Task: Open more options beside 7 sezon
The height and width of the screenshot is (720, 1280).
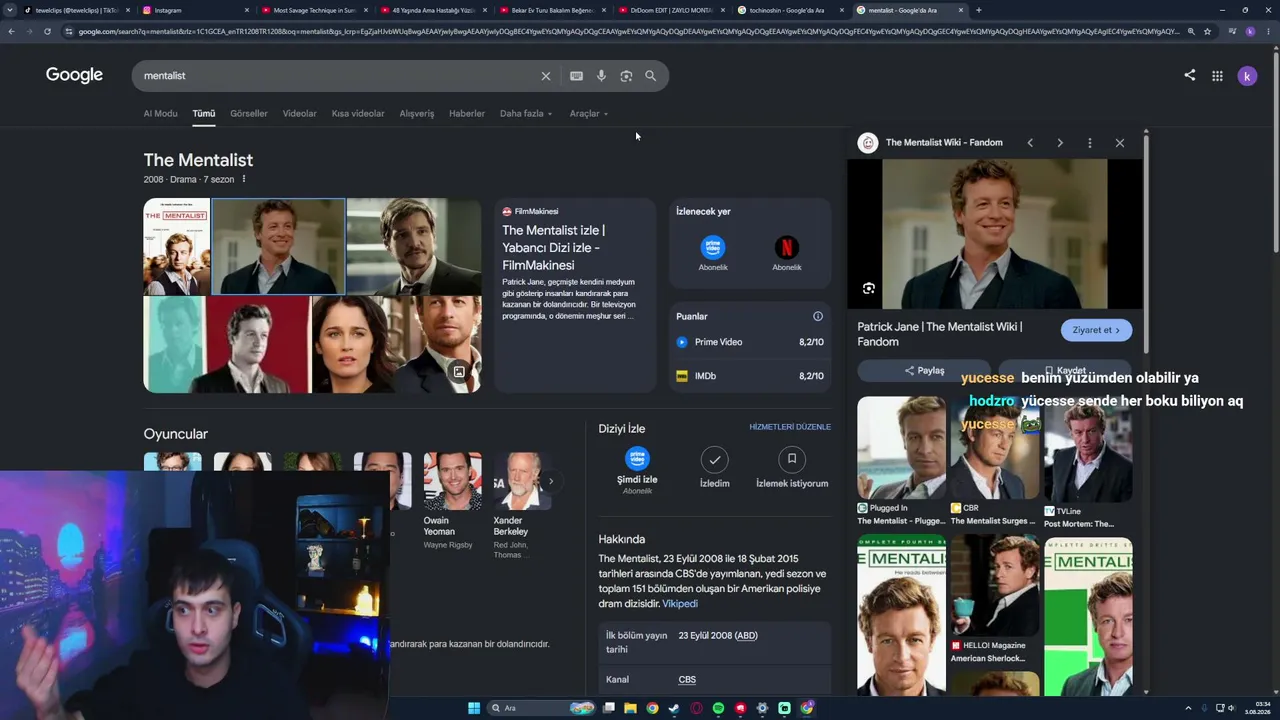Action: (x=243, y=179)
